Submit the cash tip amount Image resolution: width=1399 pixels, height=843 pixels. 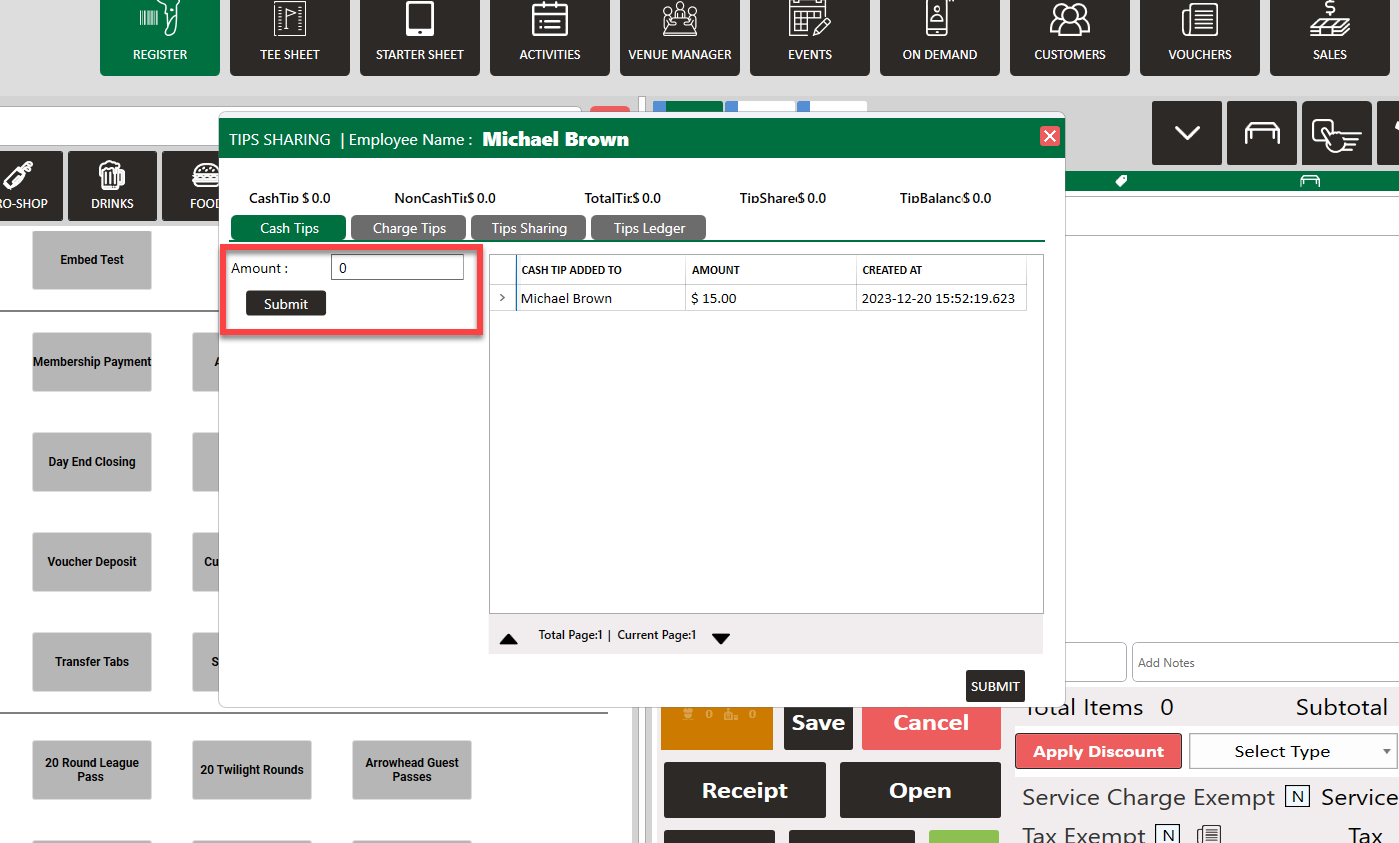[x=286, y=304]
